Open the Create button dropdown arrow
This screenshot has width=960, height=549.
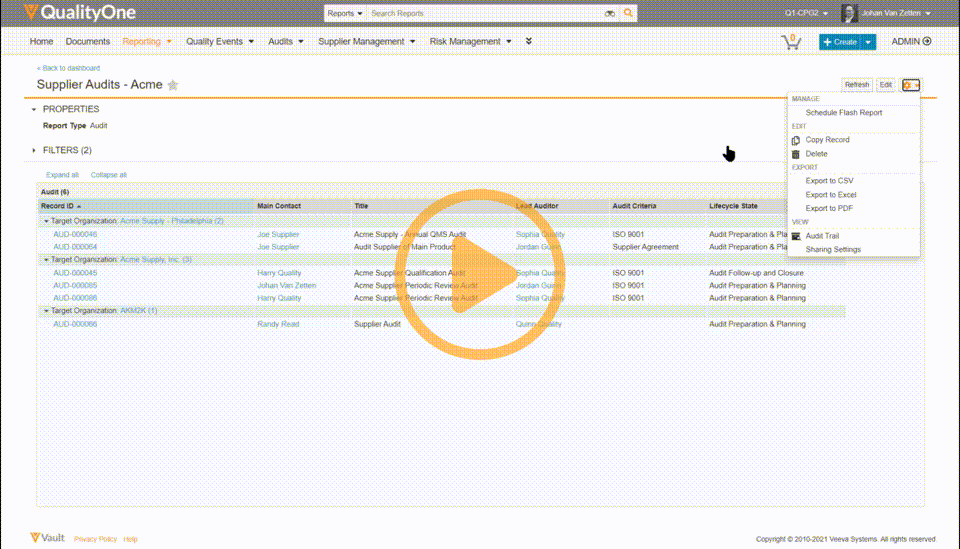pos(868,42)
